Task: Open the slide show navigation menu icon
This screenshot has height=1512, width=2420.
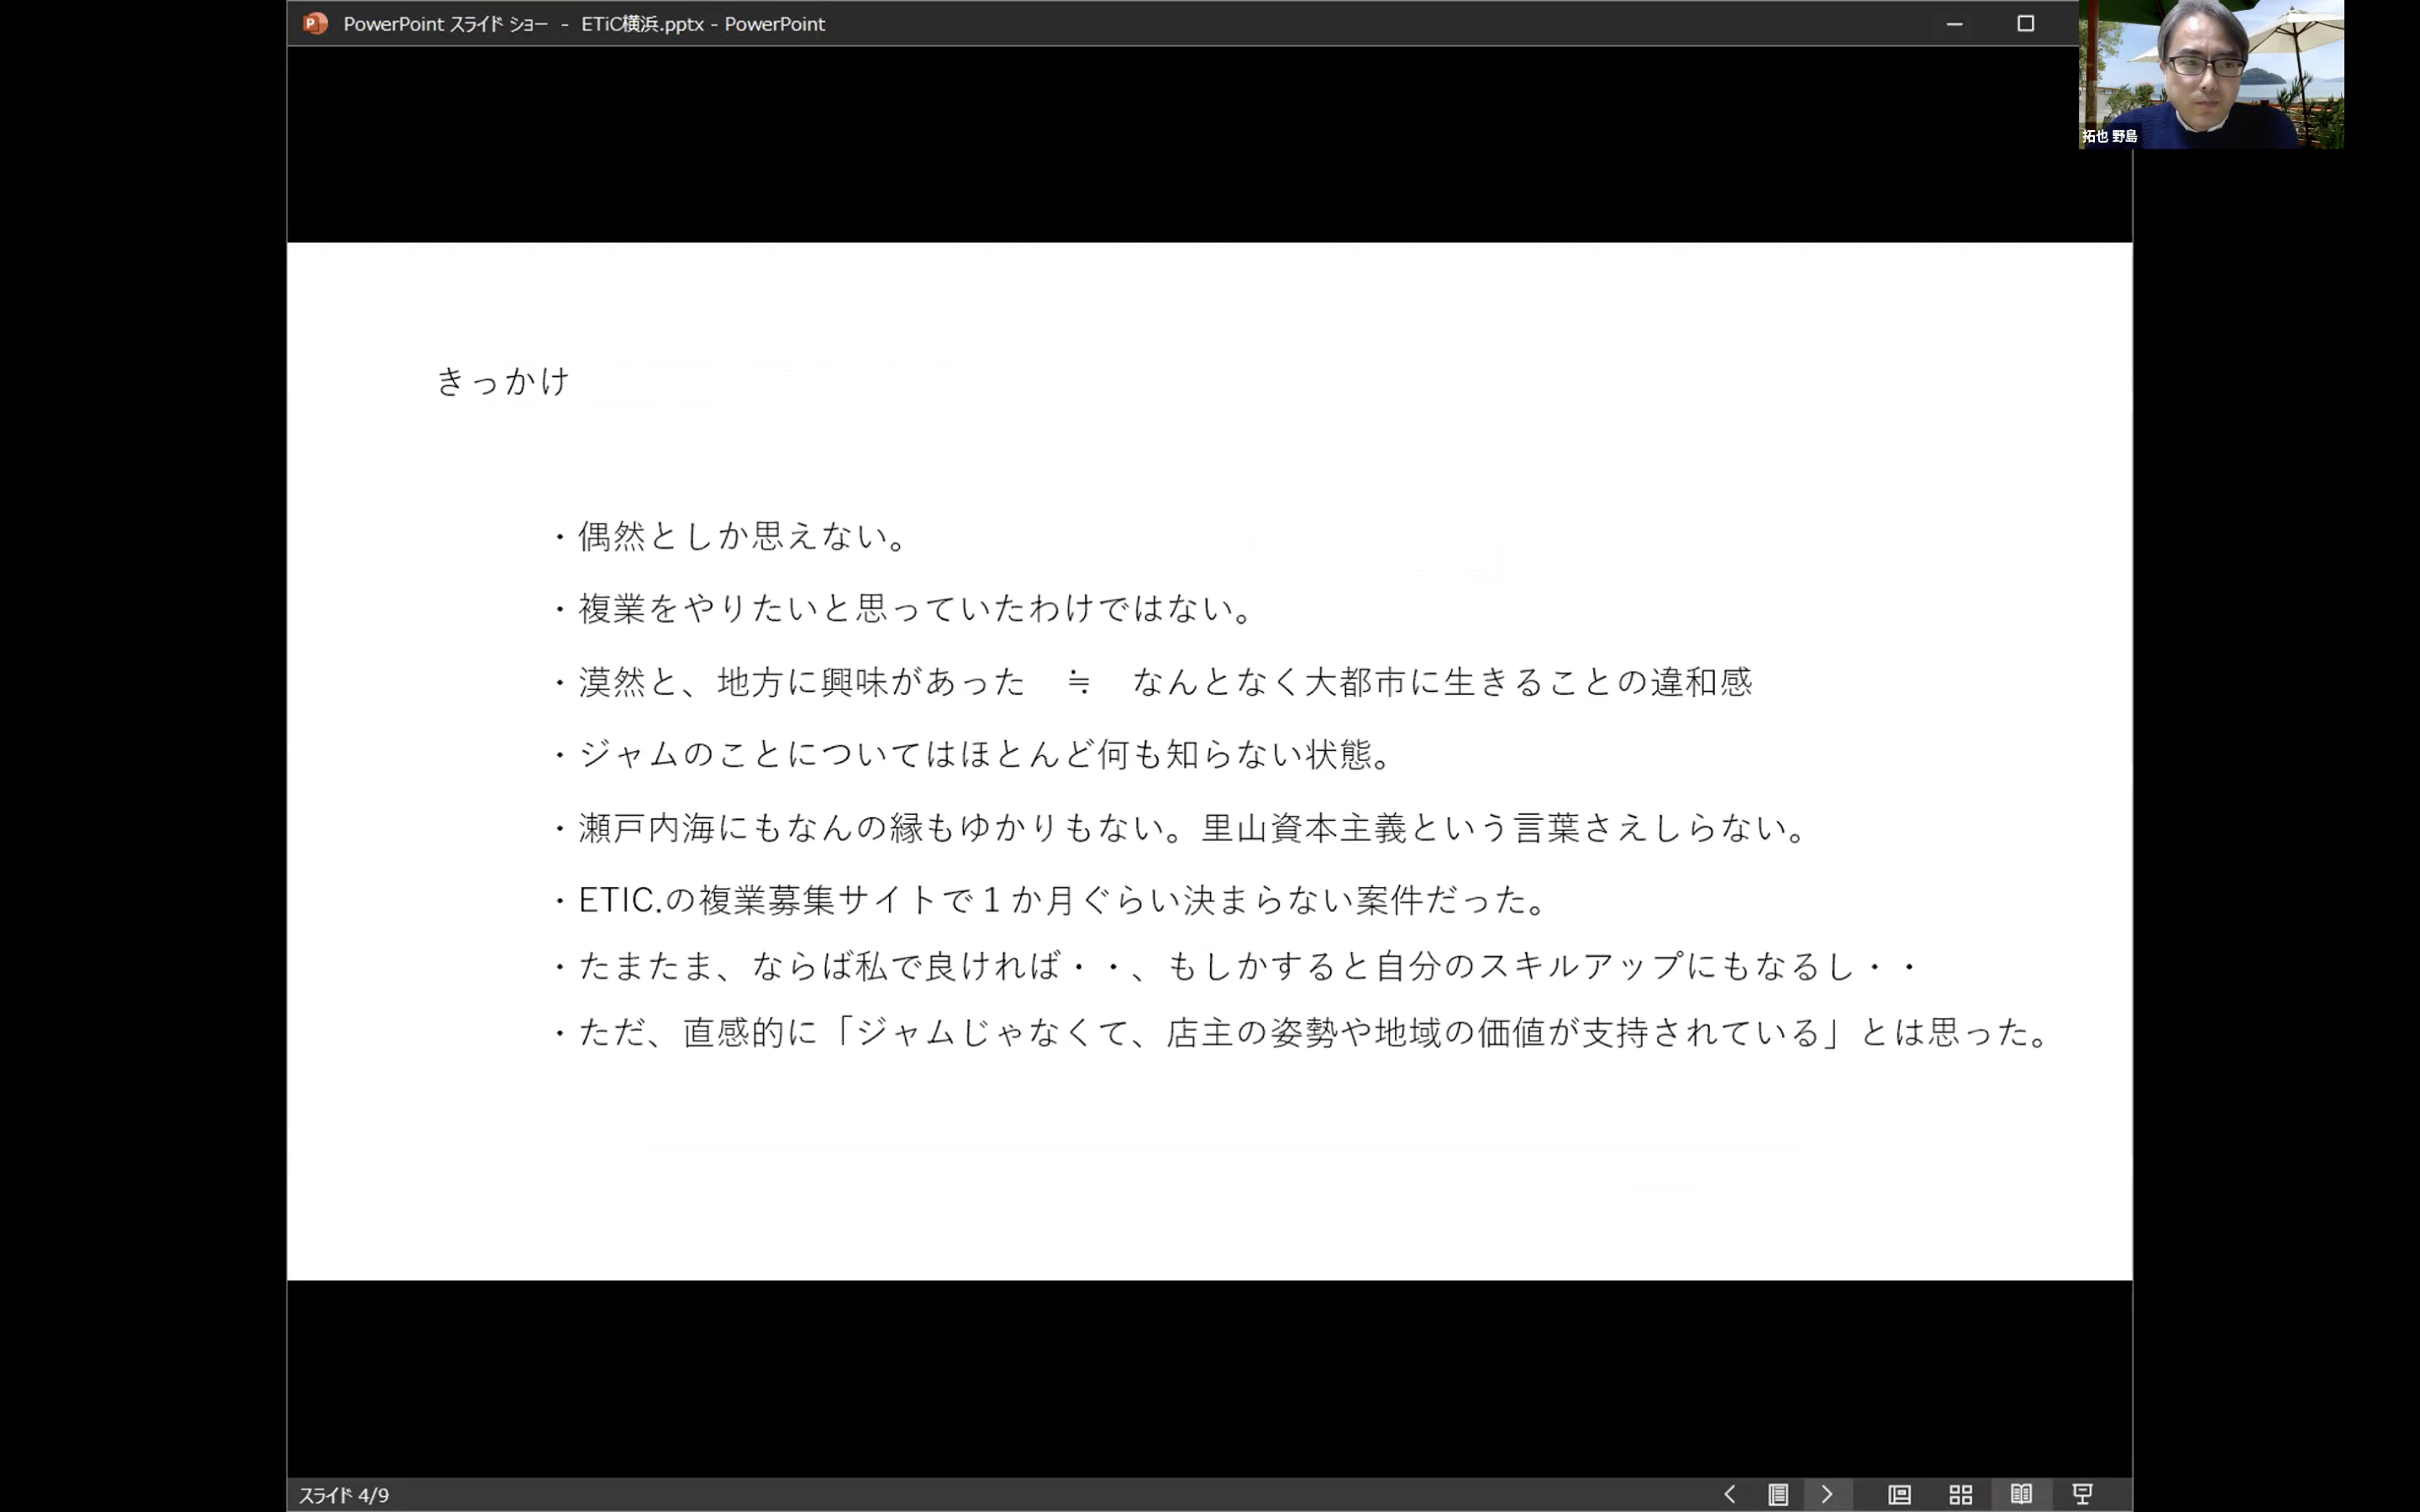Action: click(x=1779, y=1494)
